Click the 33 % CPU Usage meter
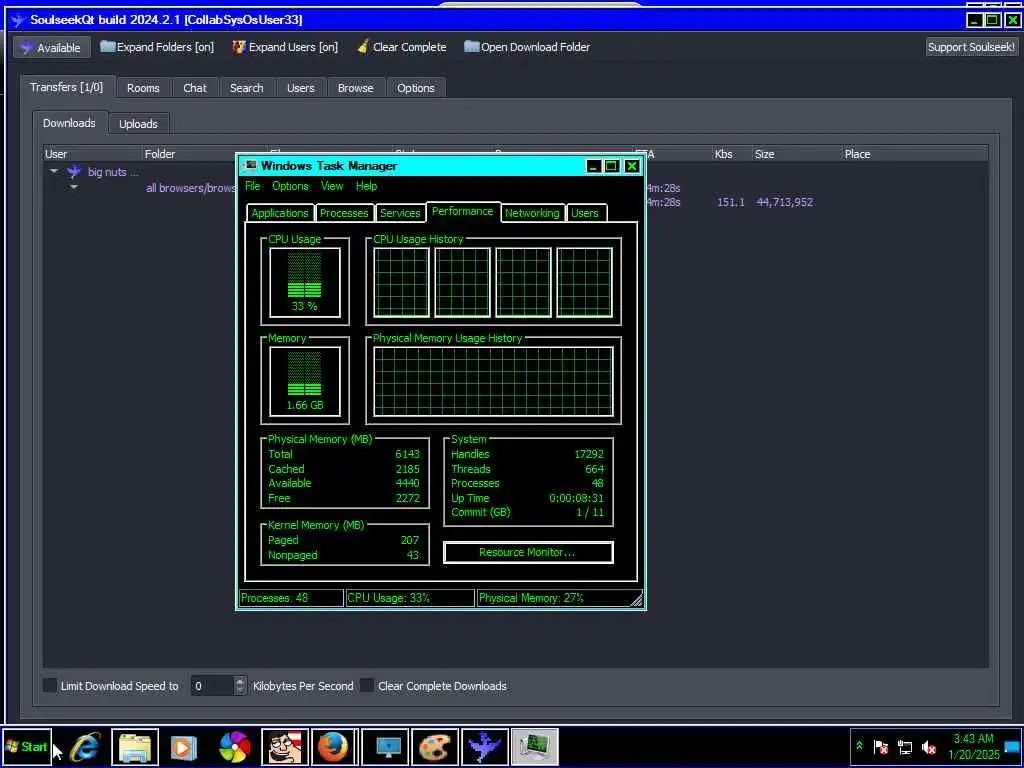Image resolution: width=1024 pixels, height=768 pixels. 304,283
